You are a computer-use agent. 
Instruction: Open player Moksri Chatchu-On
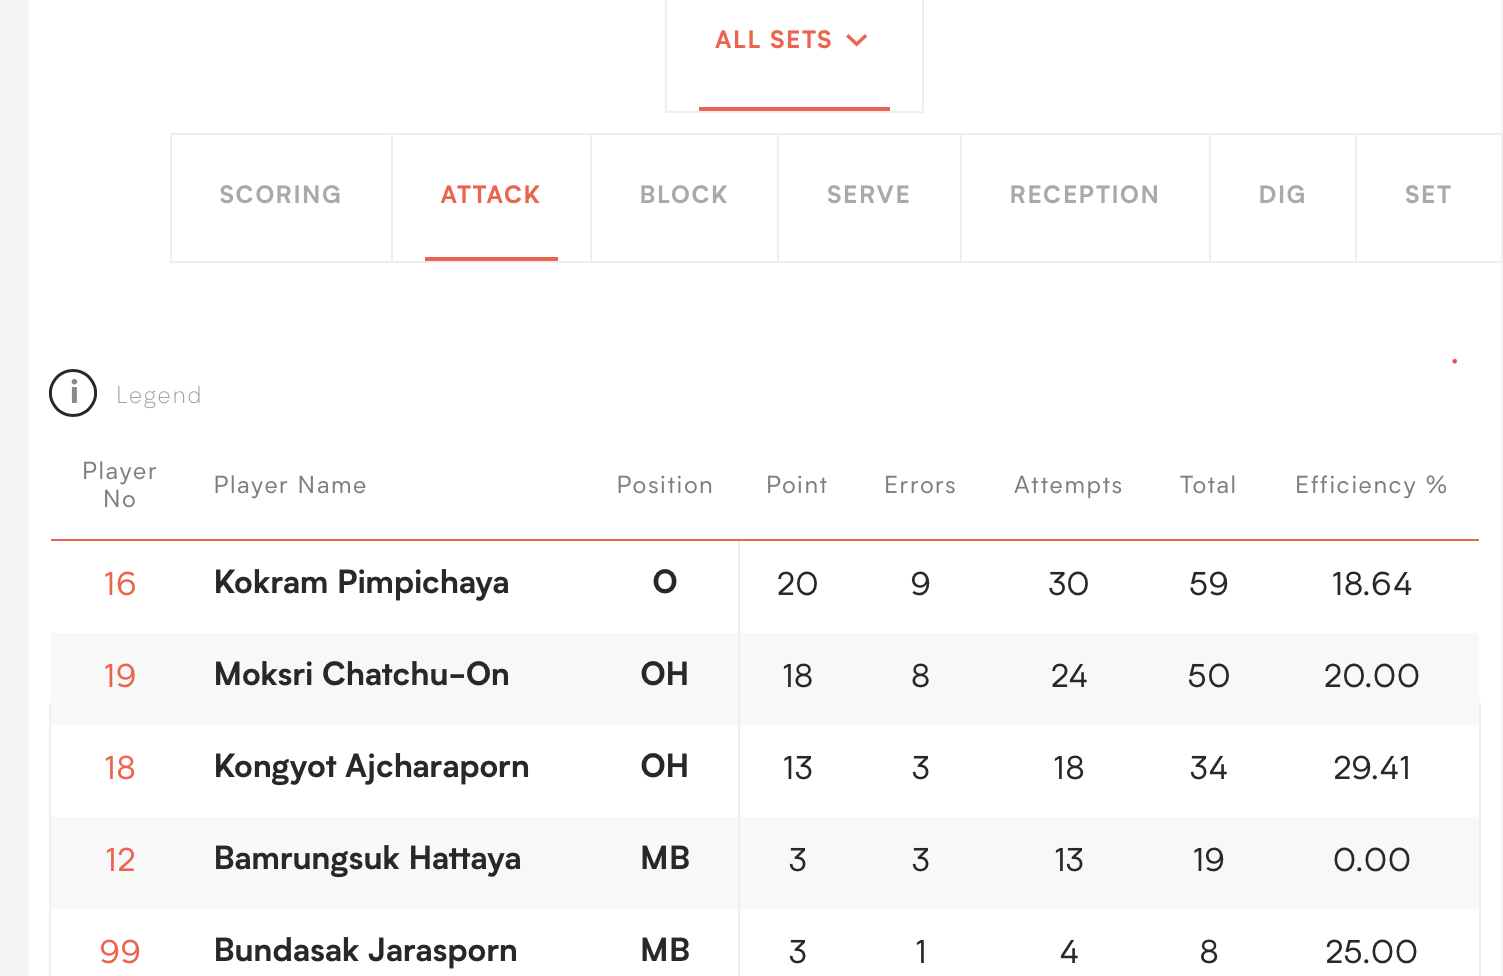point(361,675)
